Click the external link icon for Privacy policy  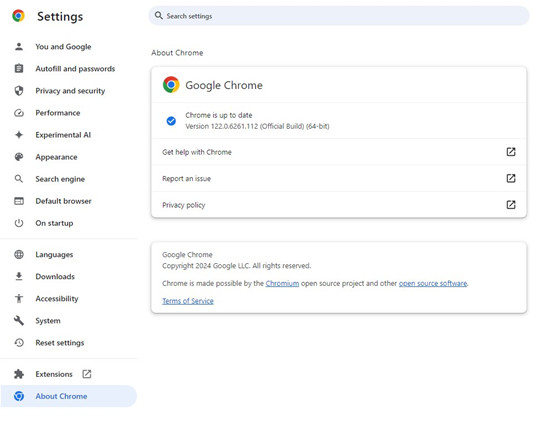tap(511, 204)
